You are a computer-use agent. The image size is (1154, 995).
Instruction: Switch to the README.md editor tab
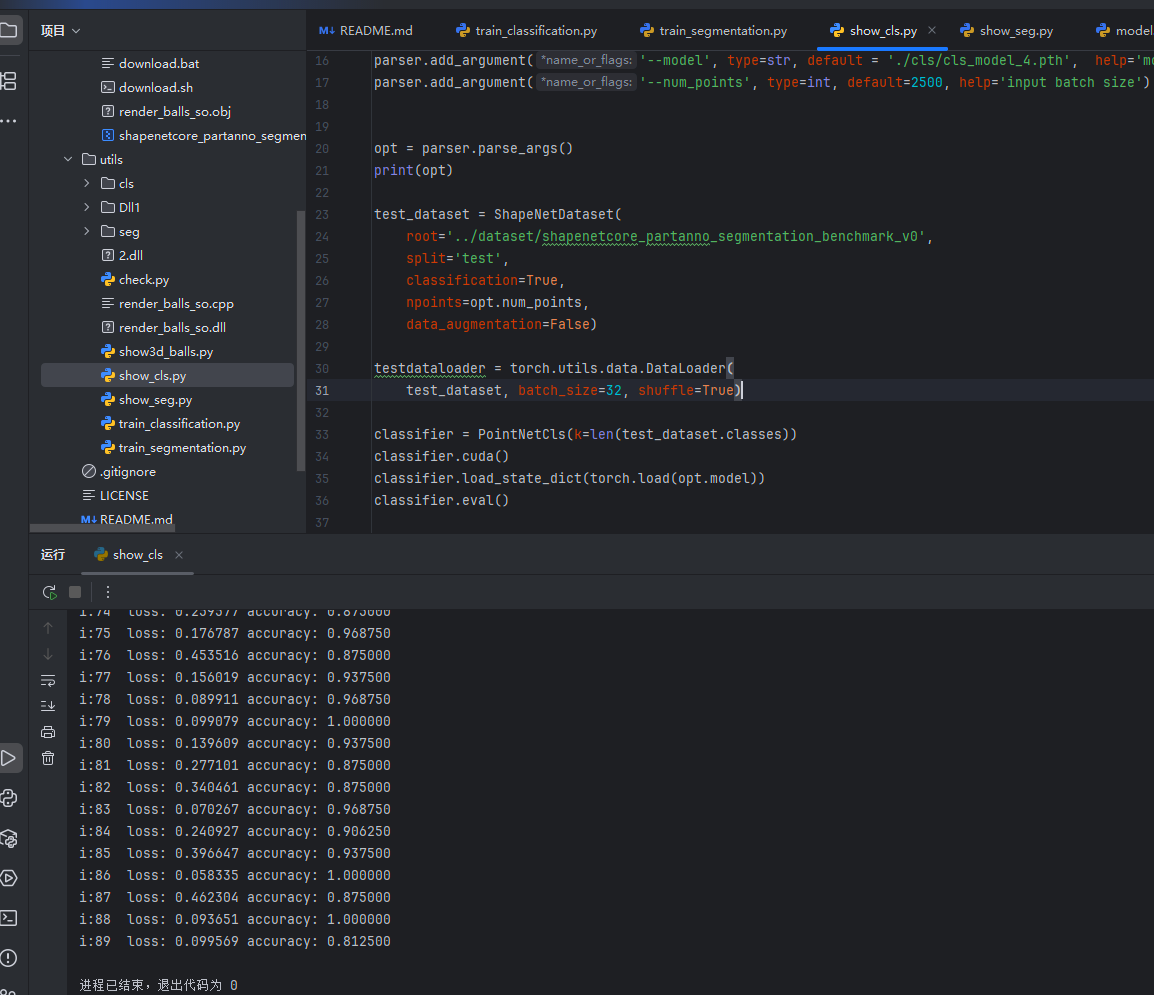(x=366, y=30)
